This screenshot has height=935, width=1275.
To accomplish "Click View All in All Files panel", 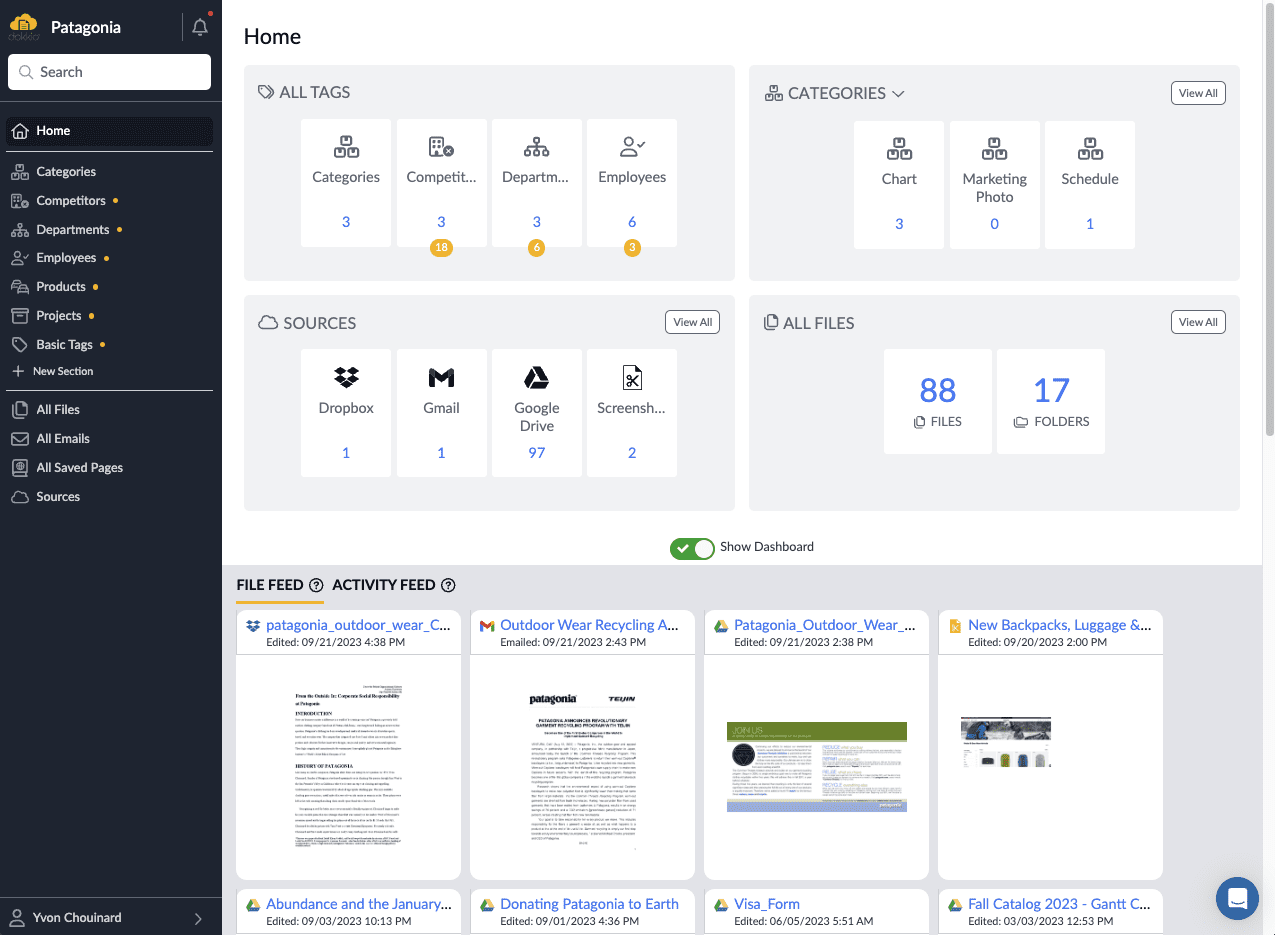I will [x=1198, y=322].
